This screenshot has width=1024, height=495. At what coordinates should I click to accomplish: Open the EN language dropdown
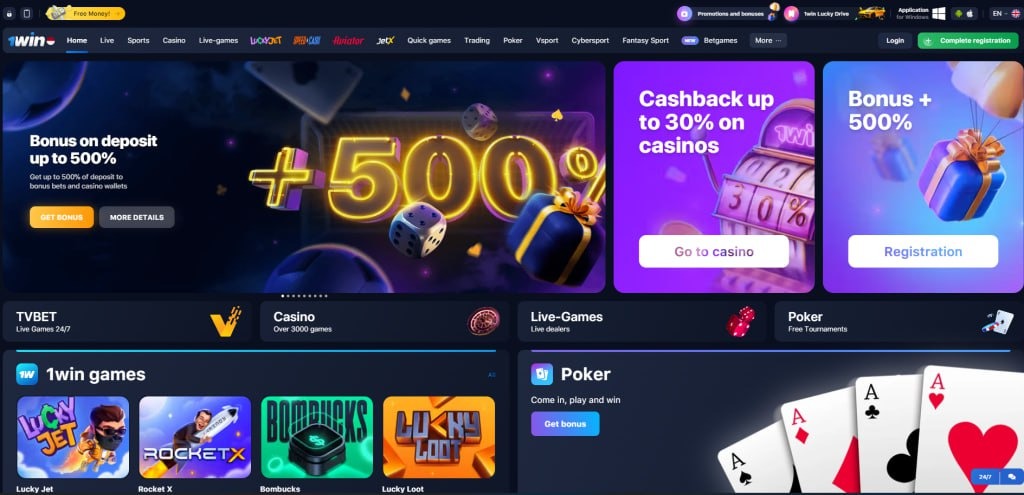point(1004,13)
